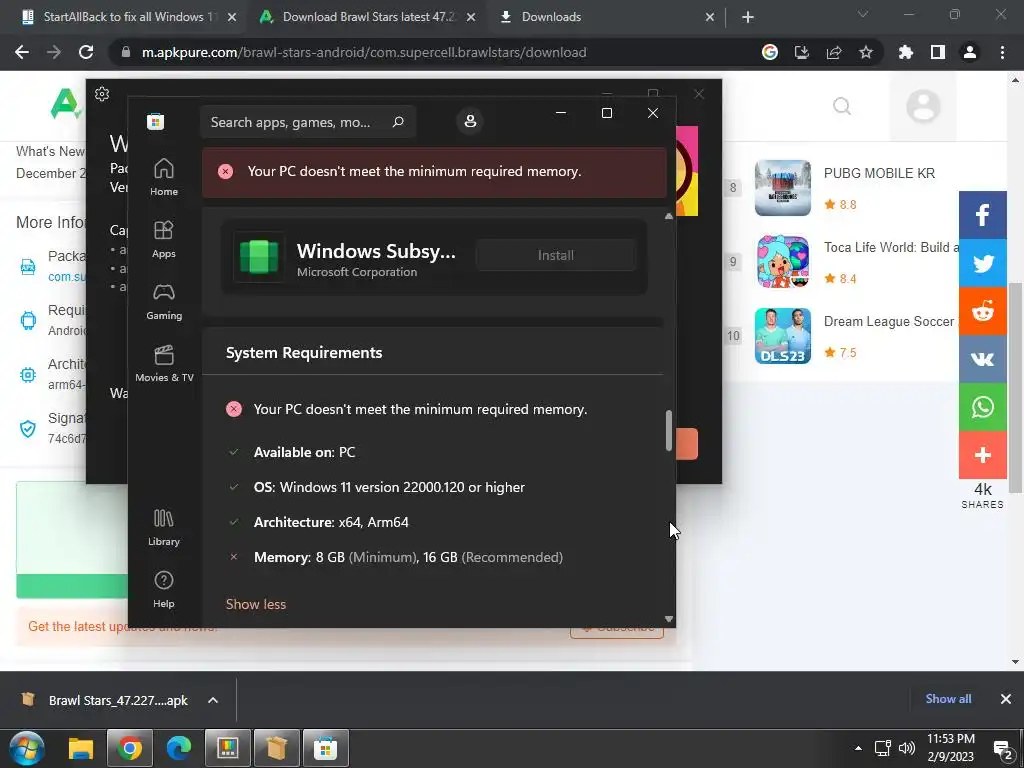
Task: Bookmark this page with star icon
Action: click(865, 52)
